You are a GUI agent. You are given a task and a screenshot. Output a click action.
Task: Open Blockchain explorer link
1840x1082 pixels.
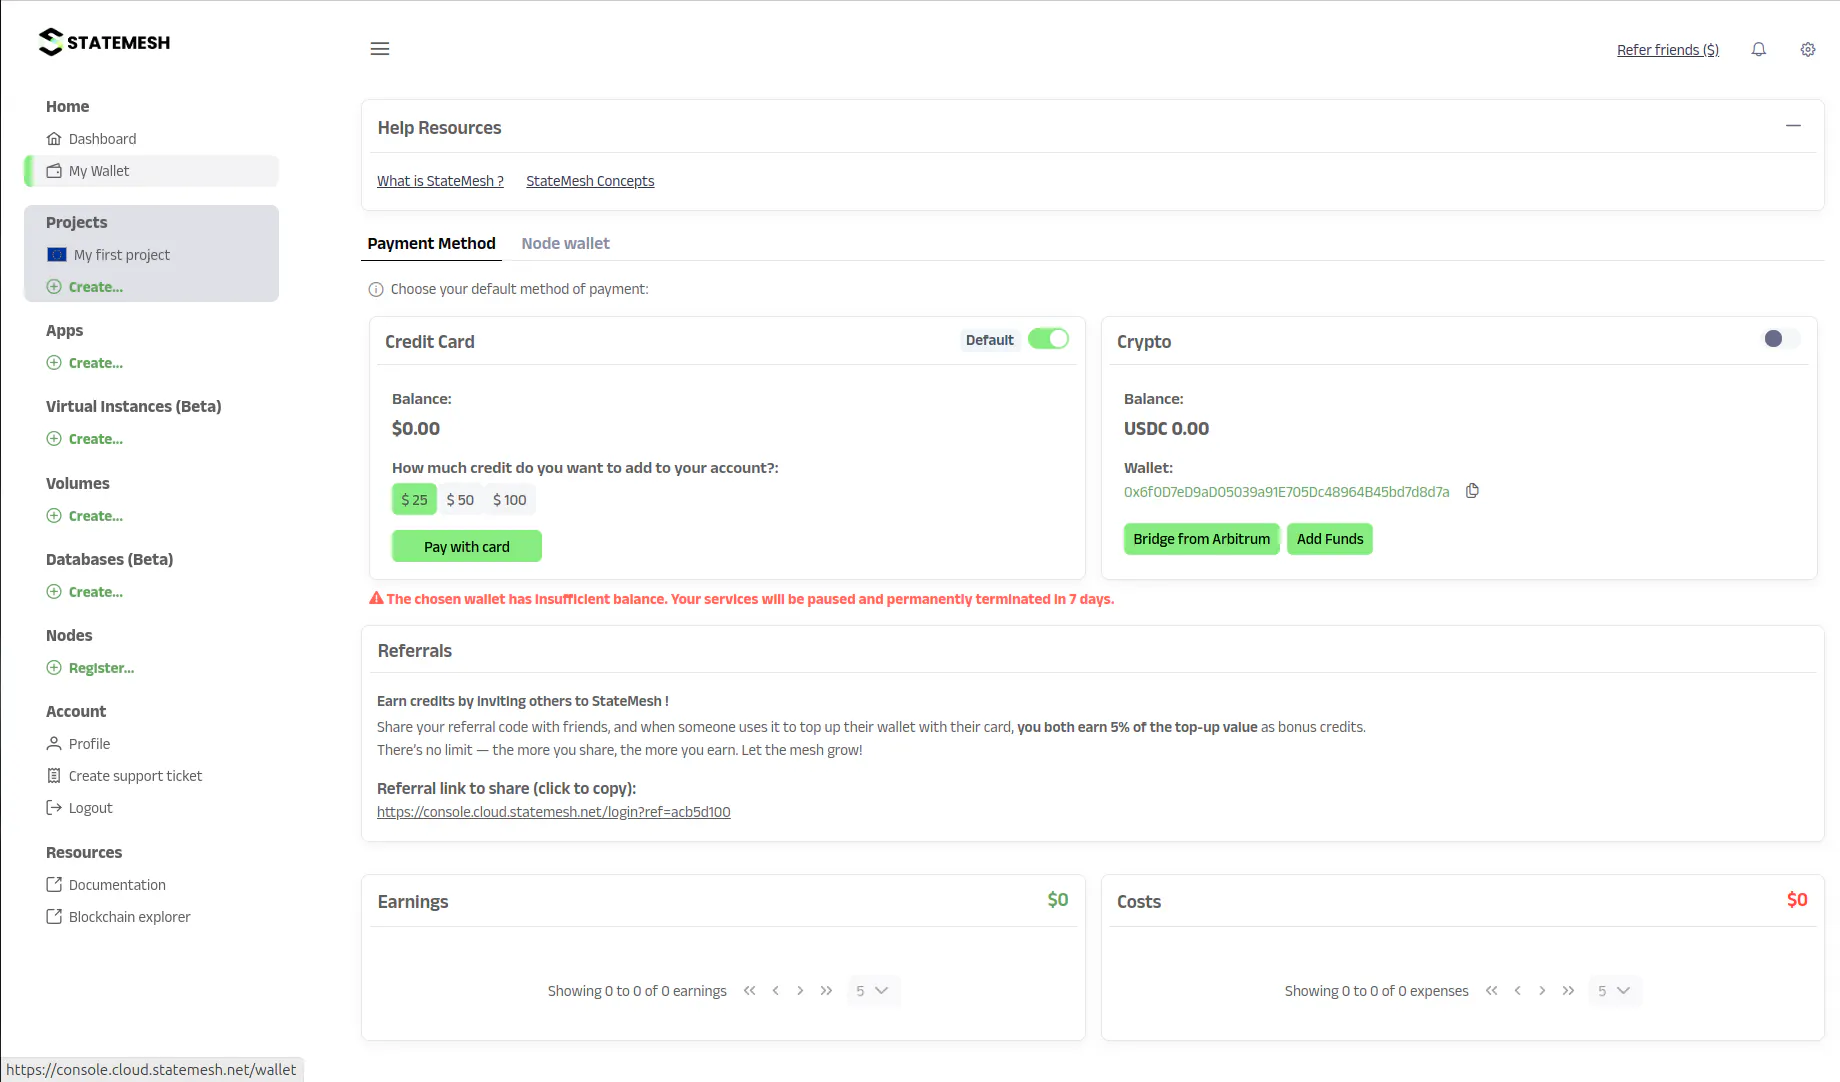[x=151, y=917]
